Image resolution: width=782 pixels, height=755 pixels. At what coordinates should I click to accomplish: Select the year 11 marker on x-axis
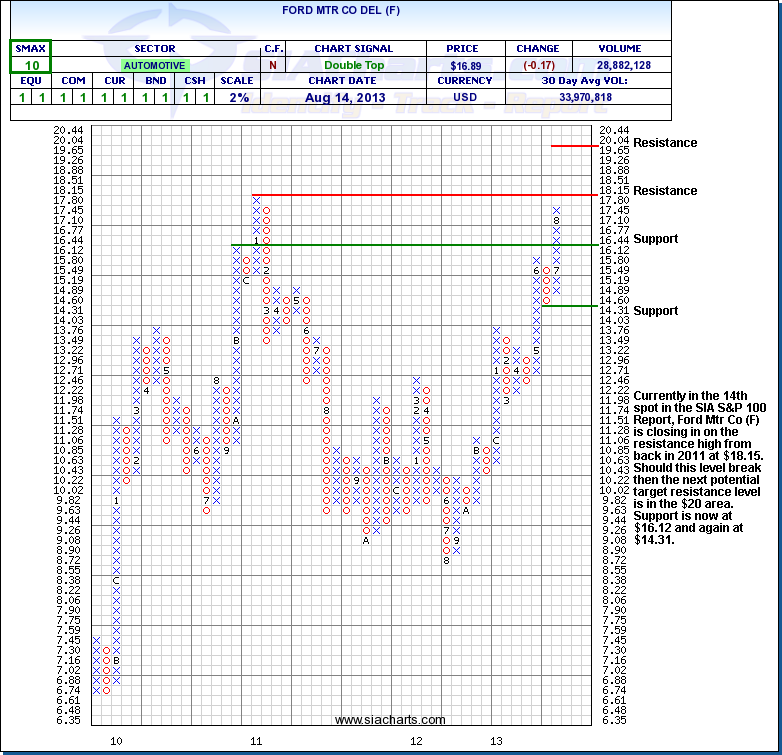pos(256,741)
